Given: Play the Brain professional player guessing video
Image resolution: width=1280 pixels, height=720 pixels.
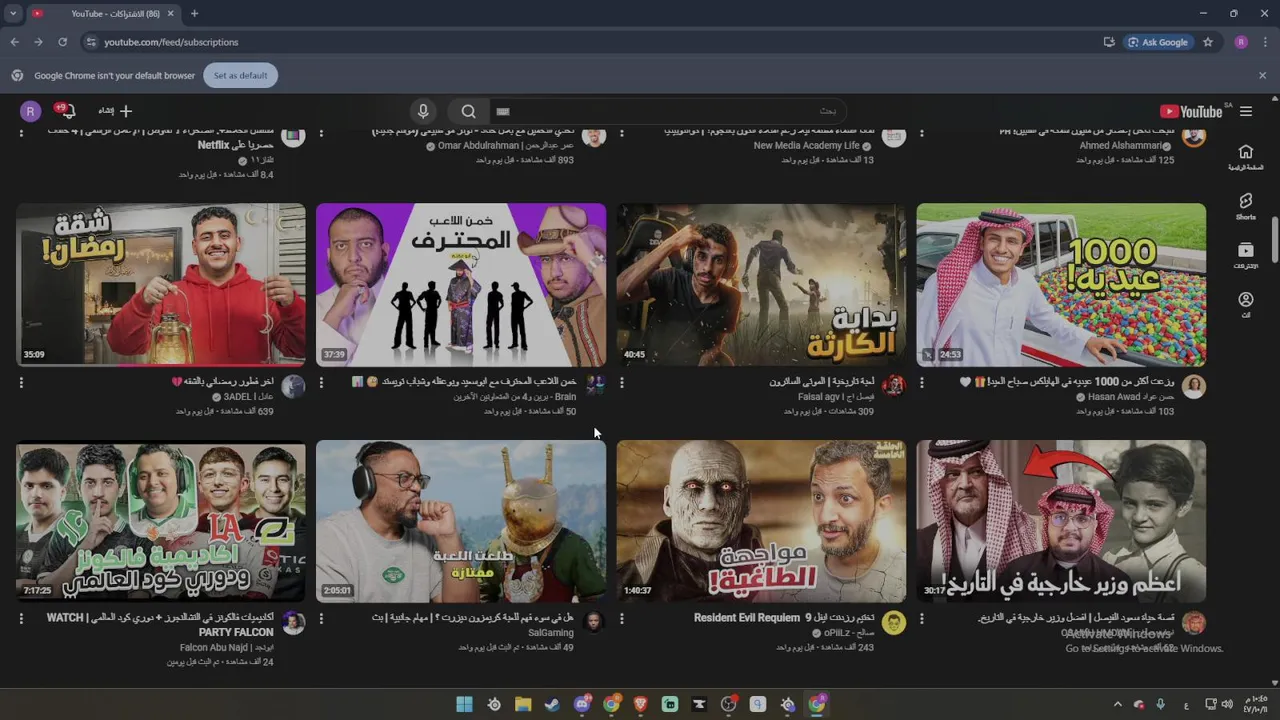Looking at the screenshot, I should [x=461, y=285].
